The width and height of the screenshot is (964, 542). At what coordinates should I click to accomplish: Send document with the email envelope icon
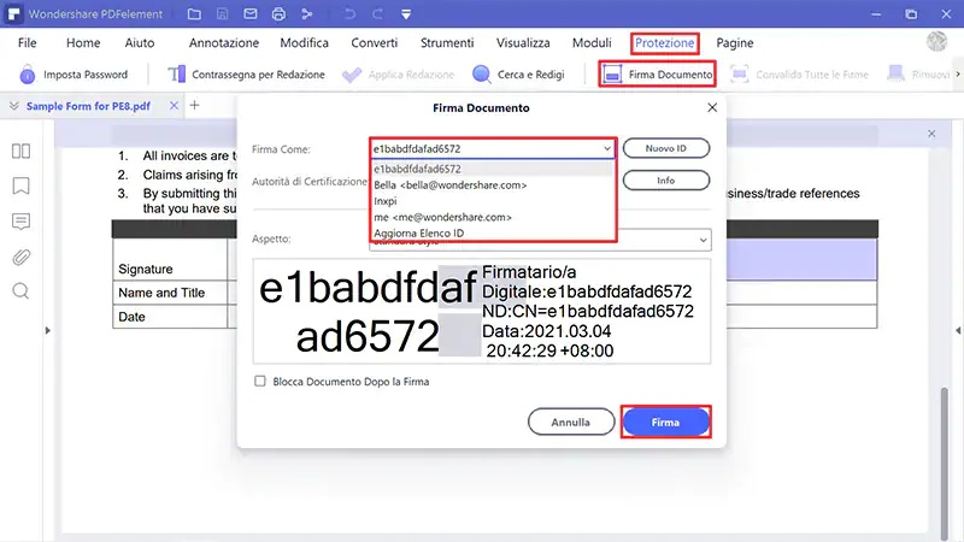click(250, 14)
